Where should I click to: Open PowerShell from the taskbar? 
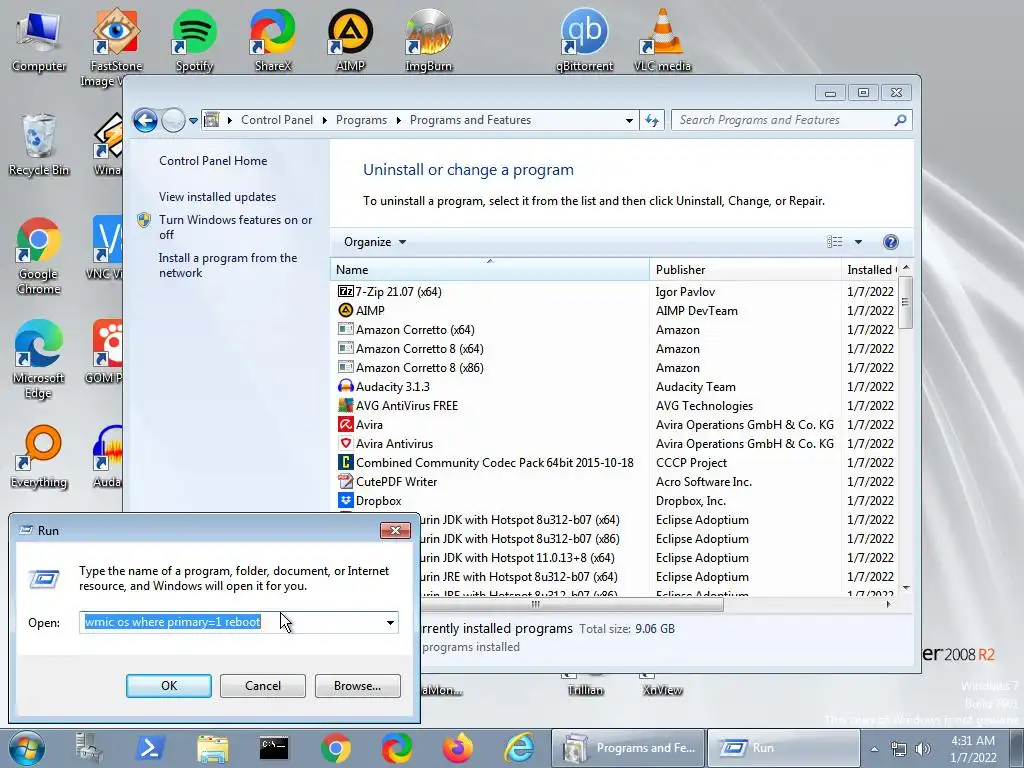click(150, 748)
